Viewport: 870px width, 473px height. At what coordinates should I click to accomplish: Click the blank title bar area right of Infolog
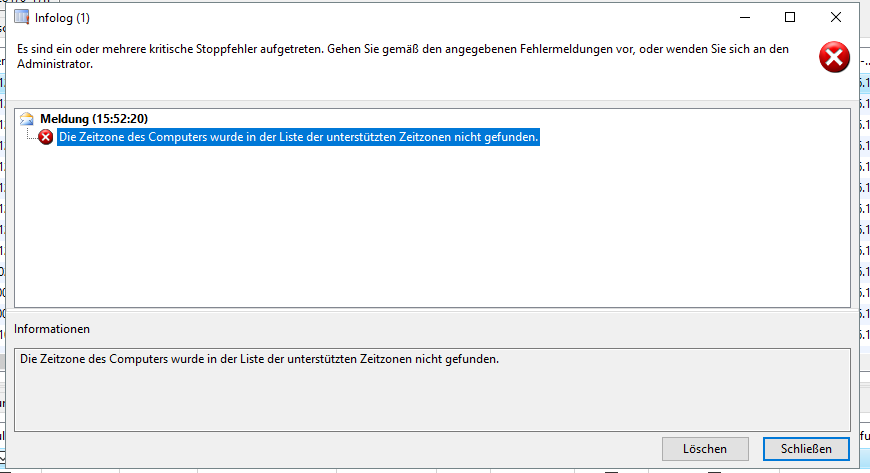point(400,18)
